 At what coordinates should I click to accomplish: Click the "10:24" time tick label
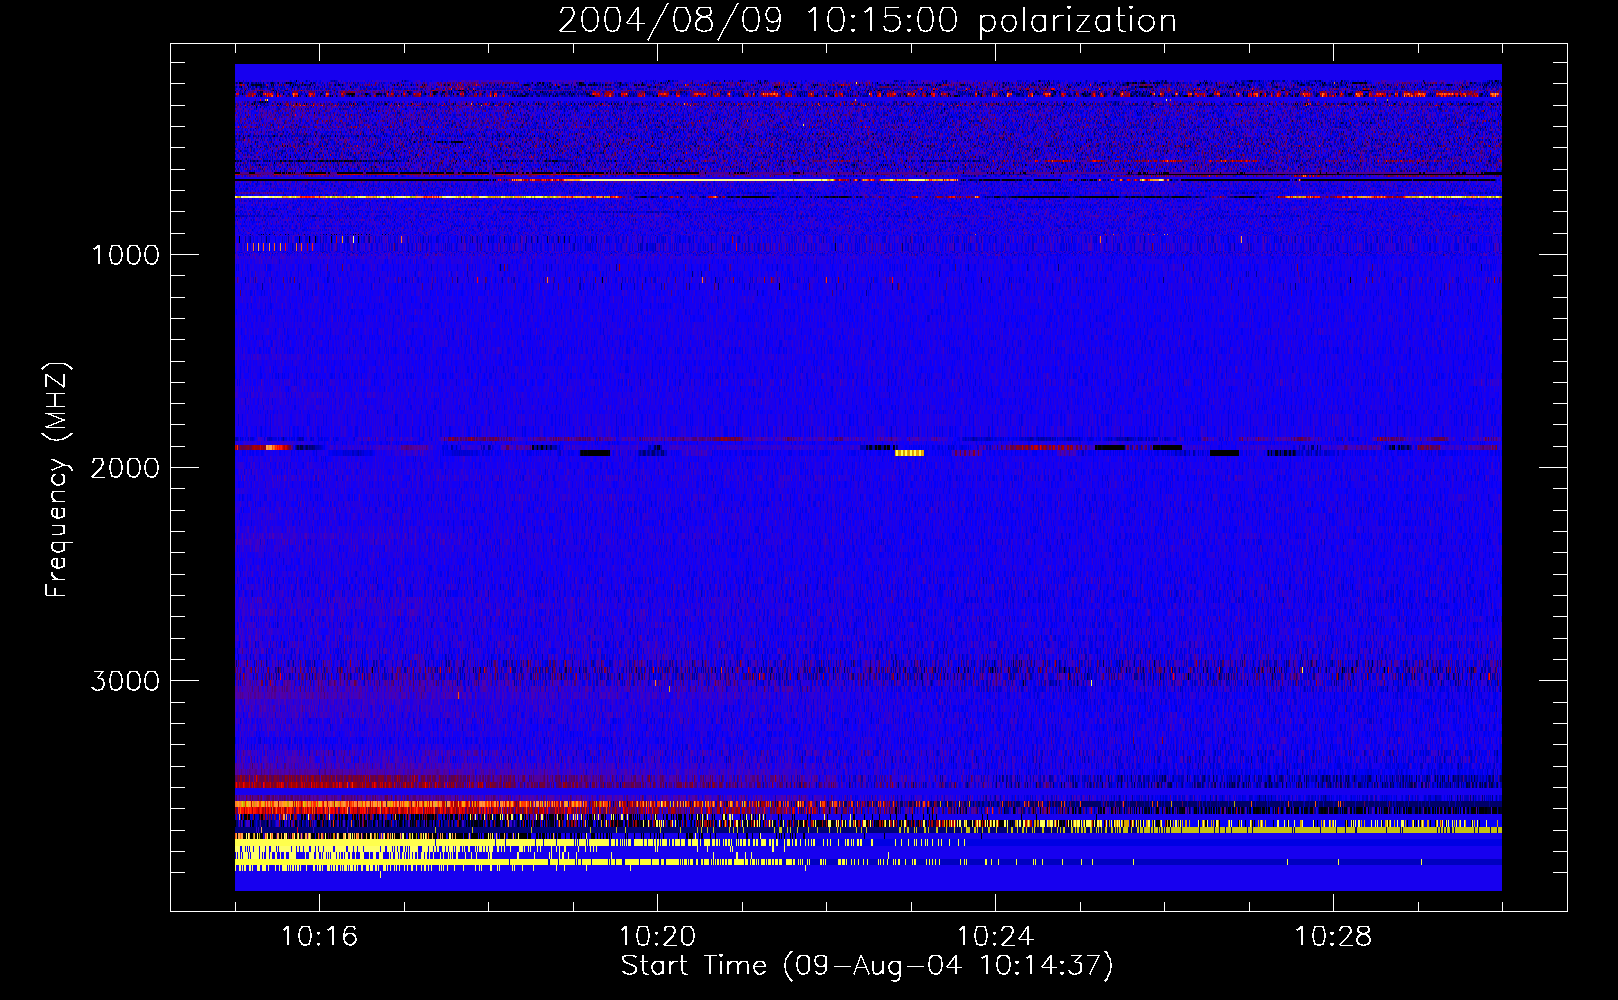click(x=995, y=937)
